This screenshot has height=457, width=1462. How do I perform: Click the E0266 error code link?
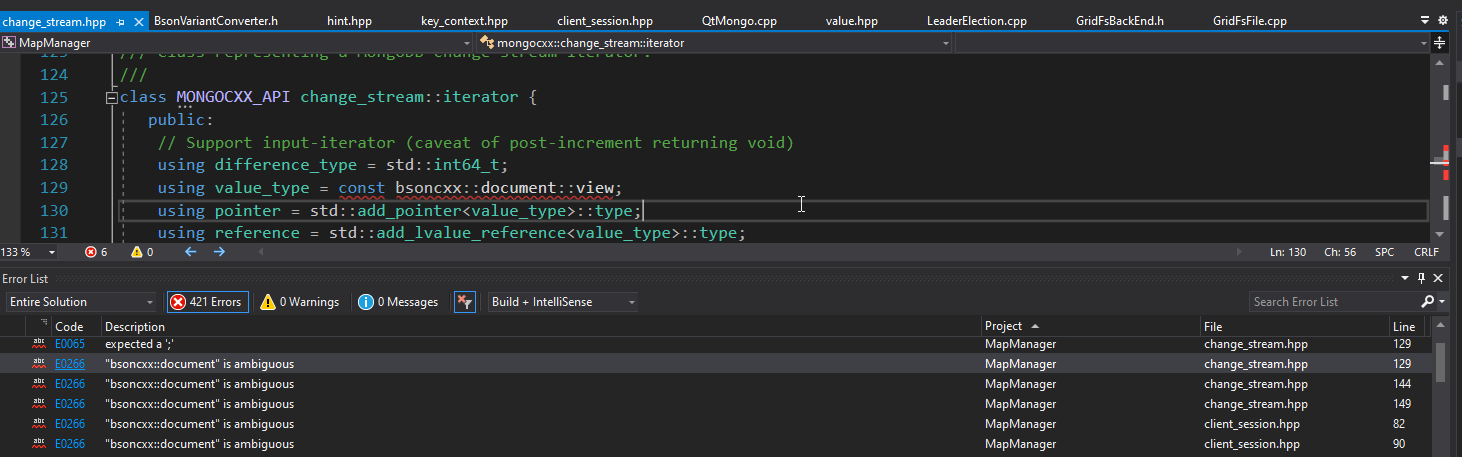69,364
